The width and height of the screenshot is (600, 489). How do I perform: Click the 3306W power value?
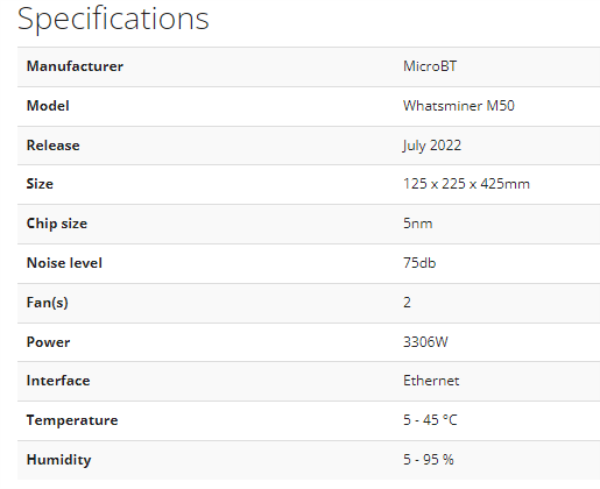(x=426, y=342)
